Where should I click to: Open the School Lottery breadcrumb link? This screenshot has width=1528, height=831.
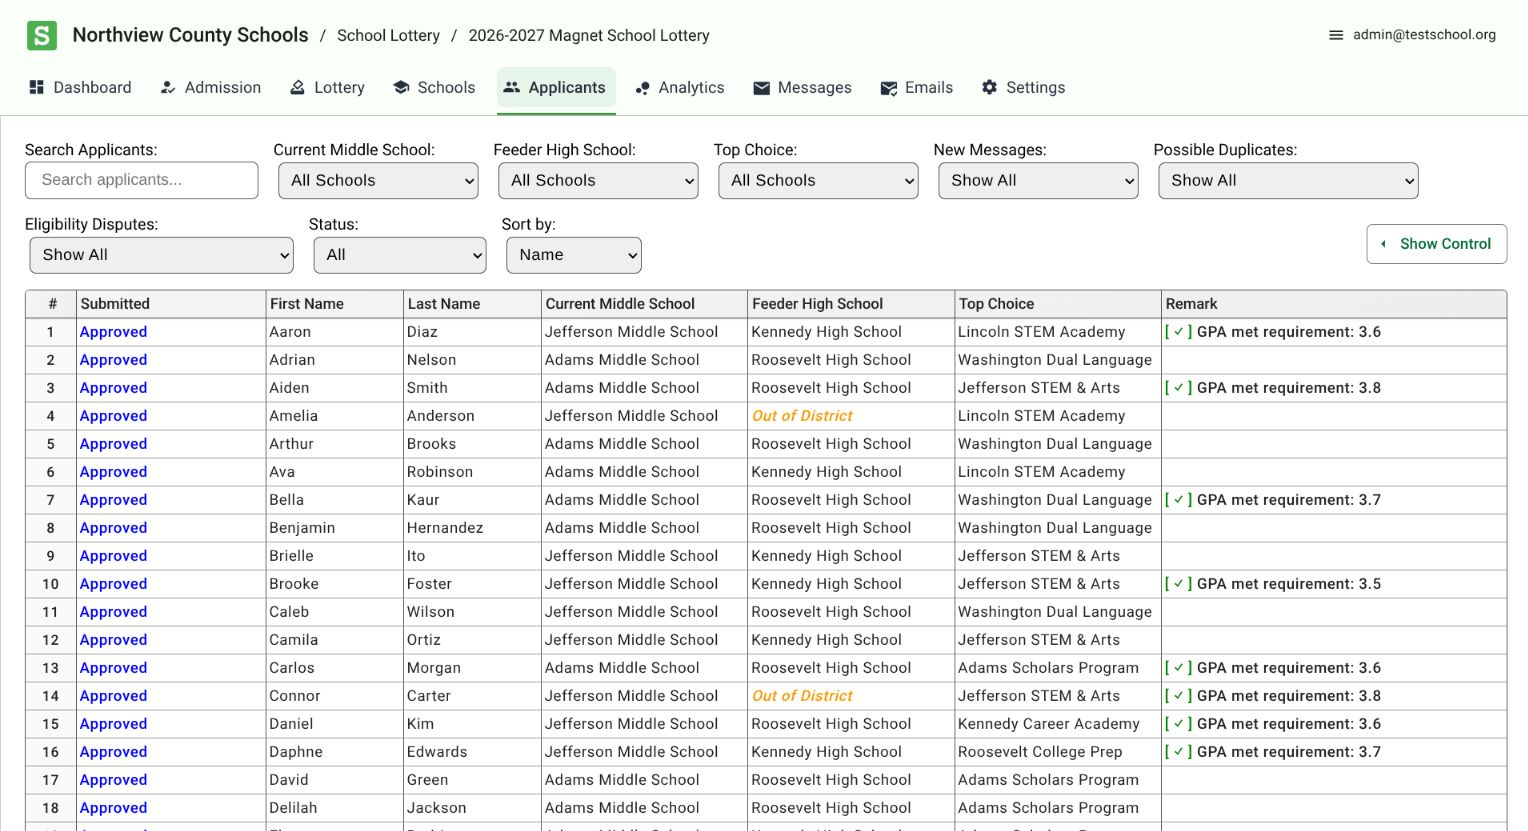[x=388, y=36]
